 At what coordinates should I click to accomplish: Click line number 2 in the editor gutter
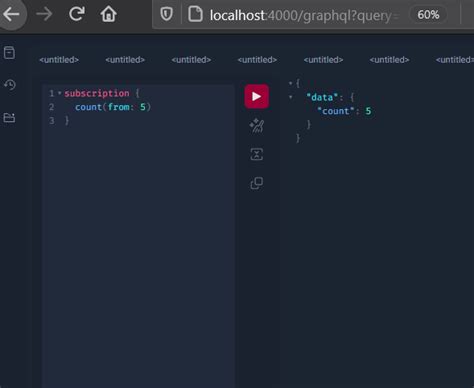coord(52,107)
